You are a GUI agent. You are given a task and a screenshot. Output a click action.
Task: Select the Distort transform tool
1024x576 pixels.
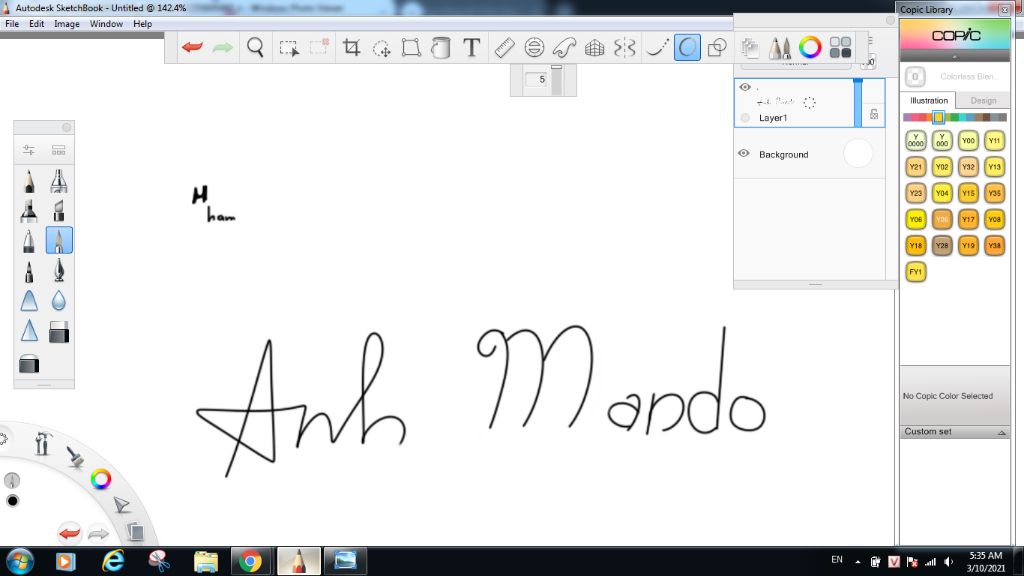(x=411, y=47)
